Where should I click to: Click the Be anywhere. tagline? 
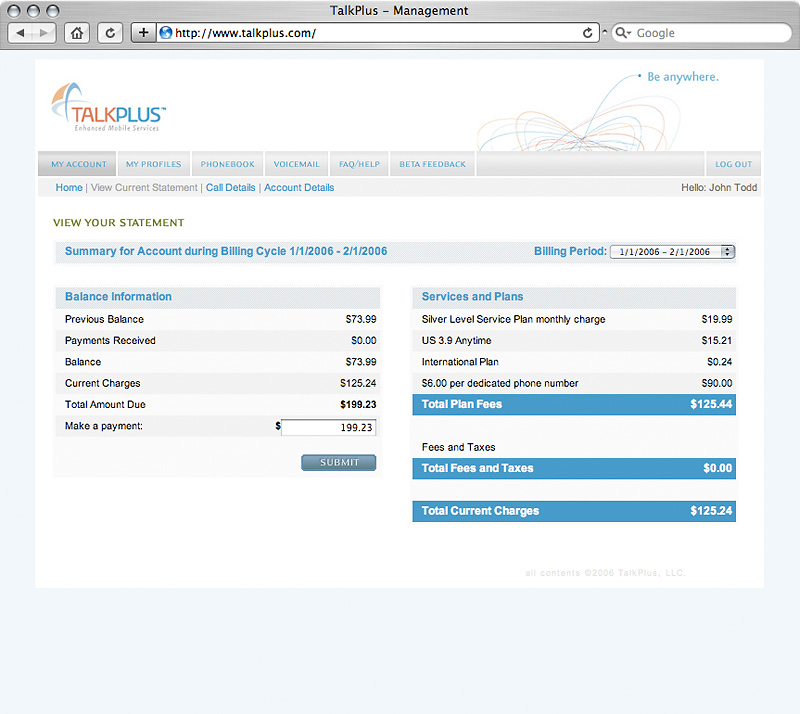[683, 77]
